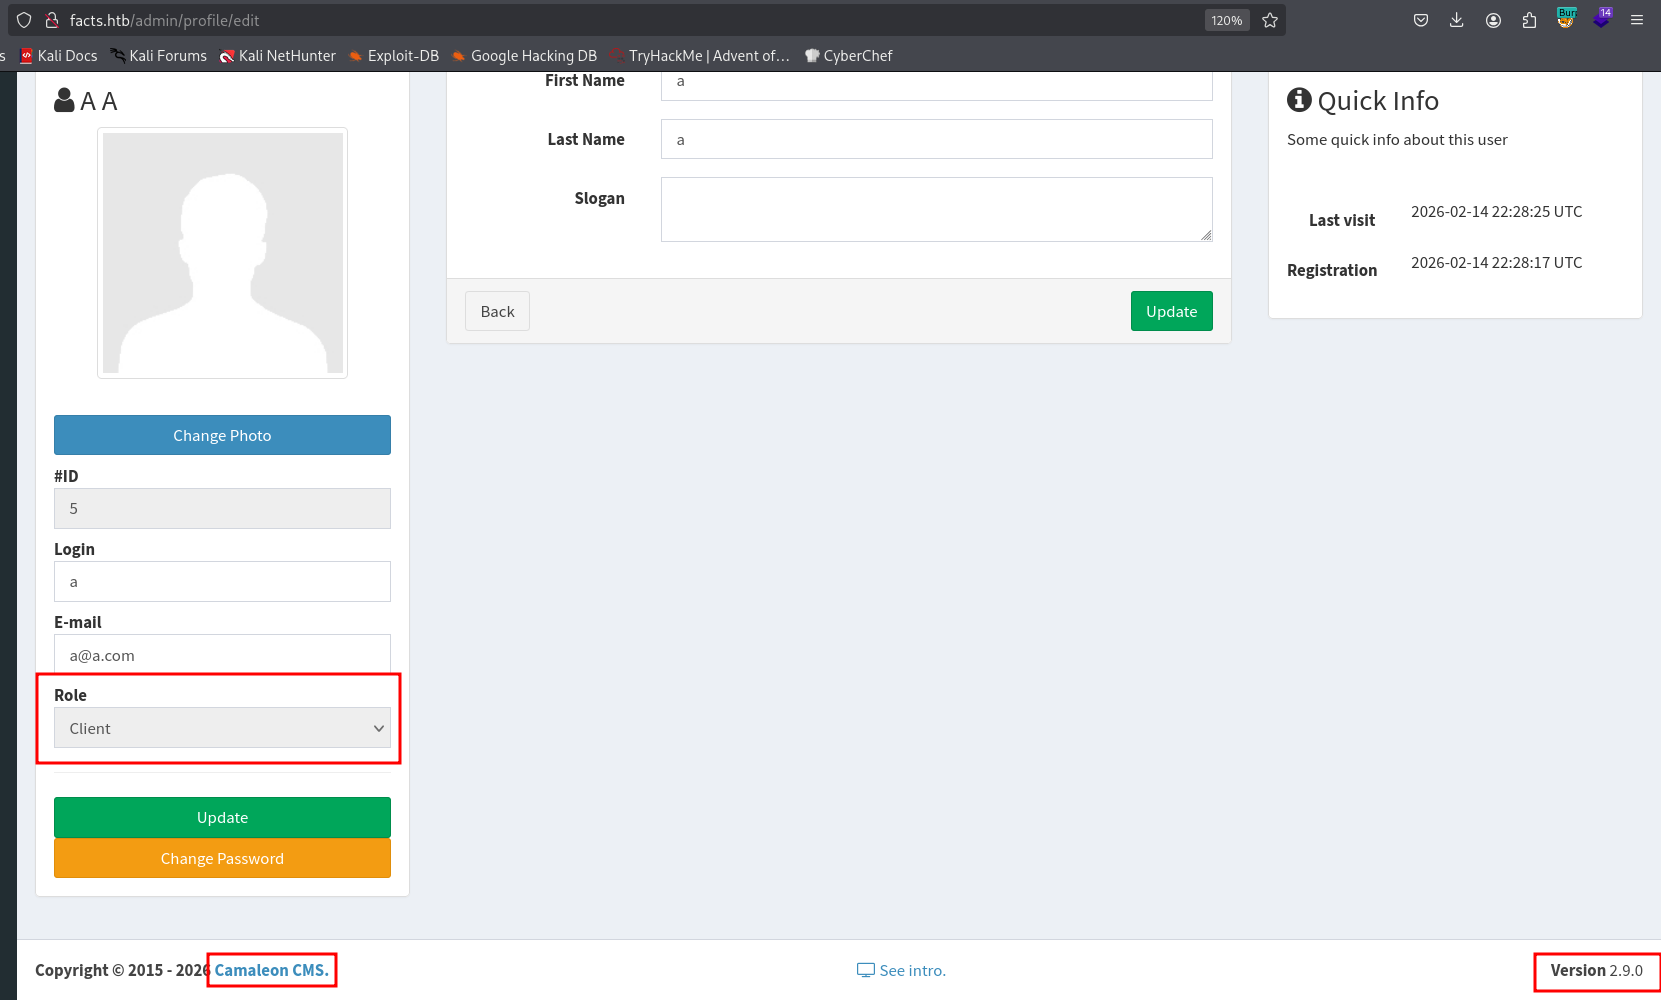
Task: Open the Firefox hamburger menu
Action: tap(1637, 20)
